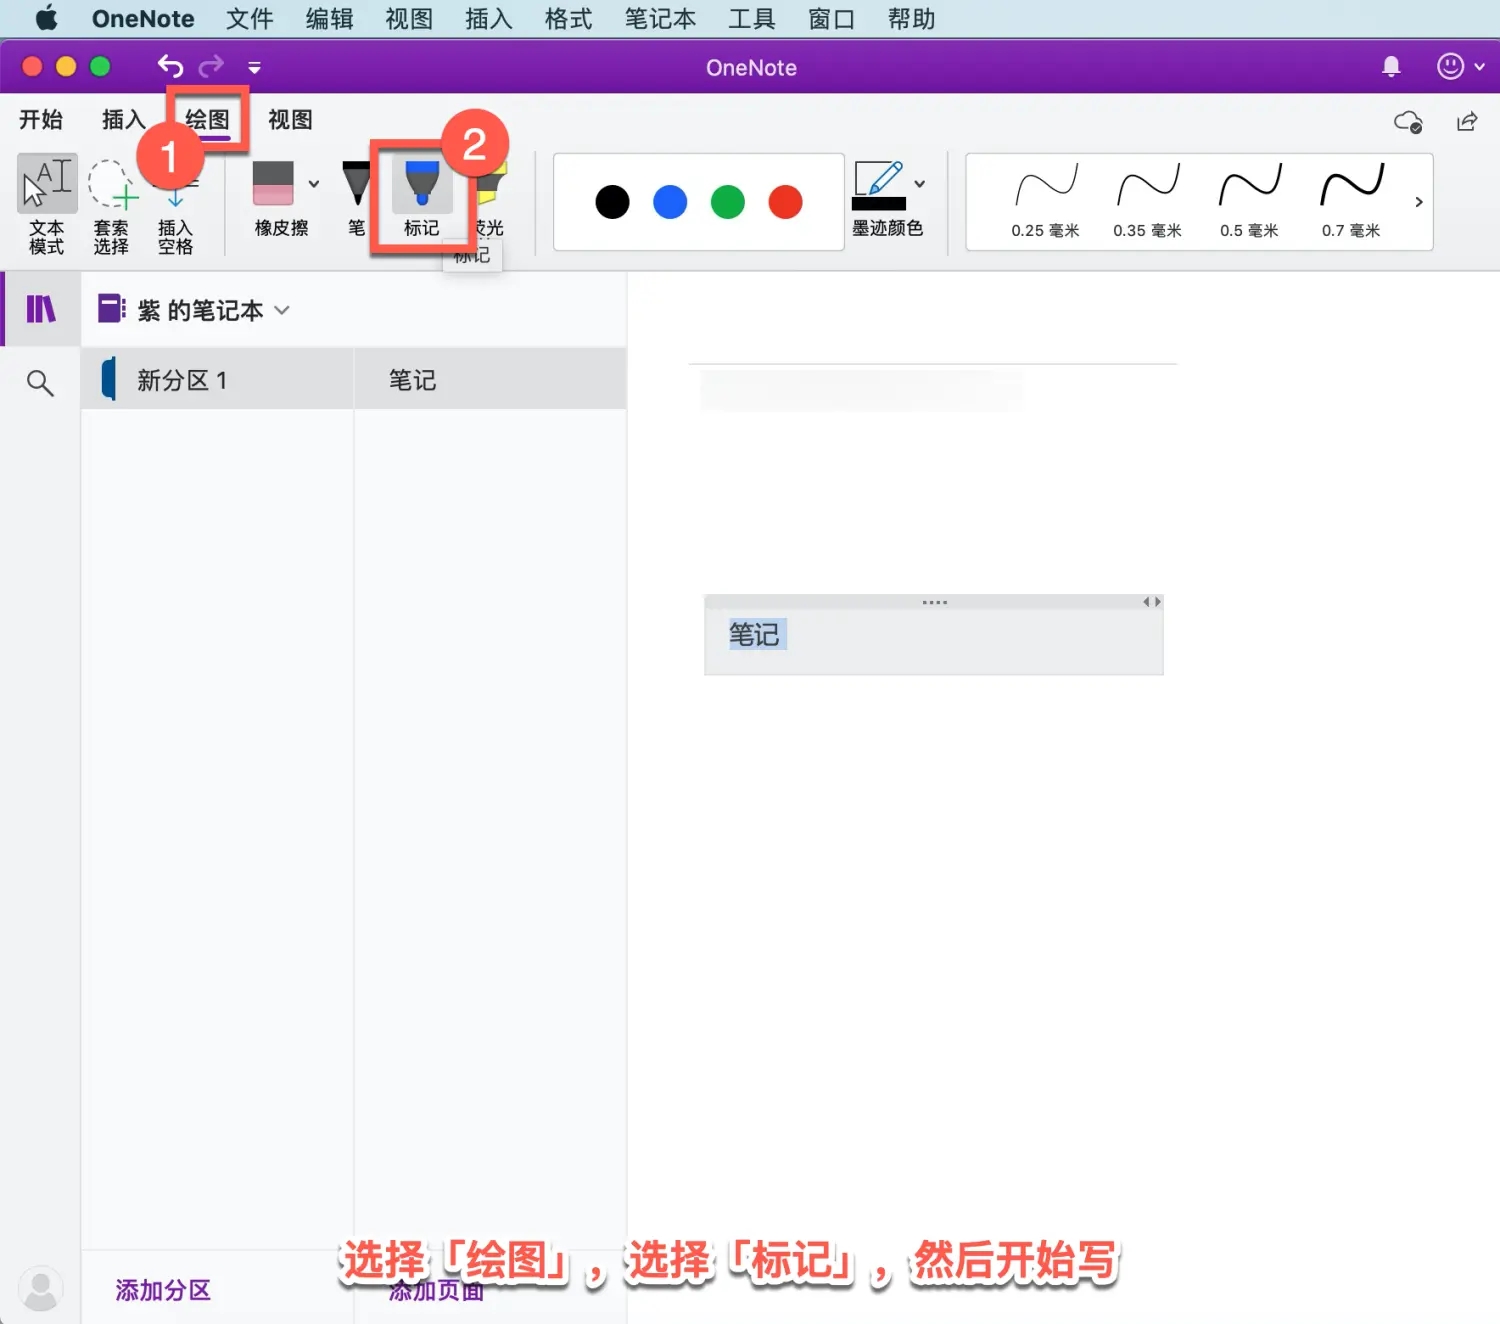Open the notifications bell icon
This screenshot has width=1500, height=1324.
pos(1390,66)
